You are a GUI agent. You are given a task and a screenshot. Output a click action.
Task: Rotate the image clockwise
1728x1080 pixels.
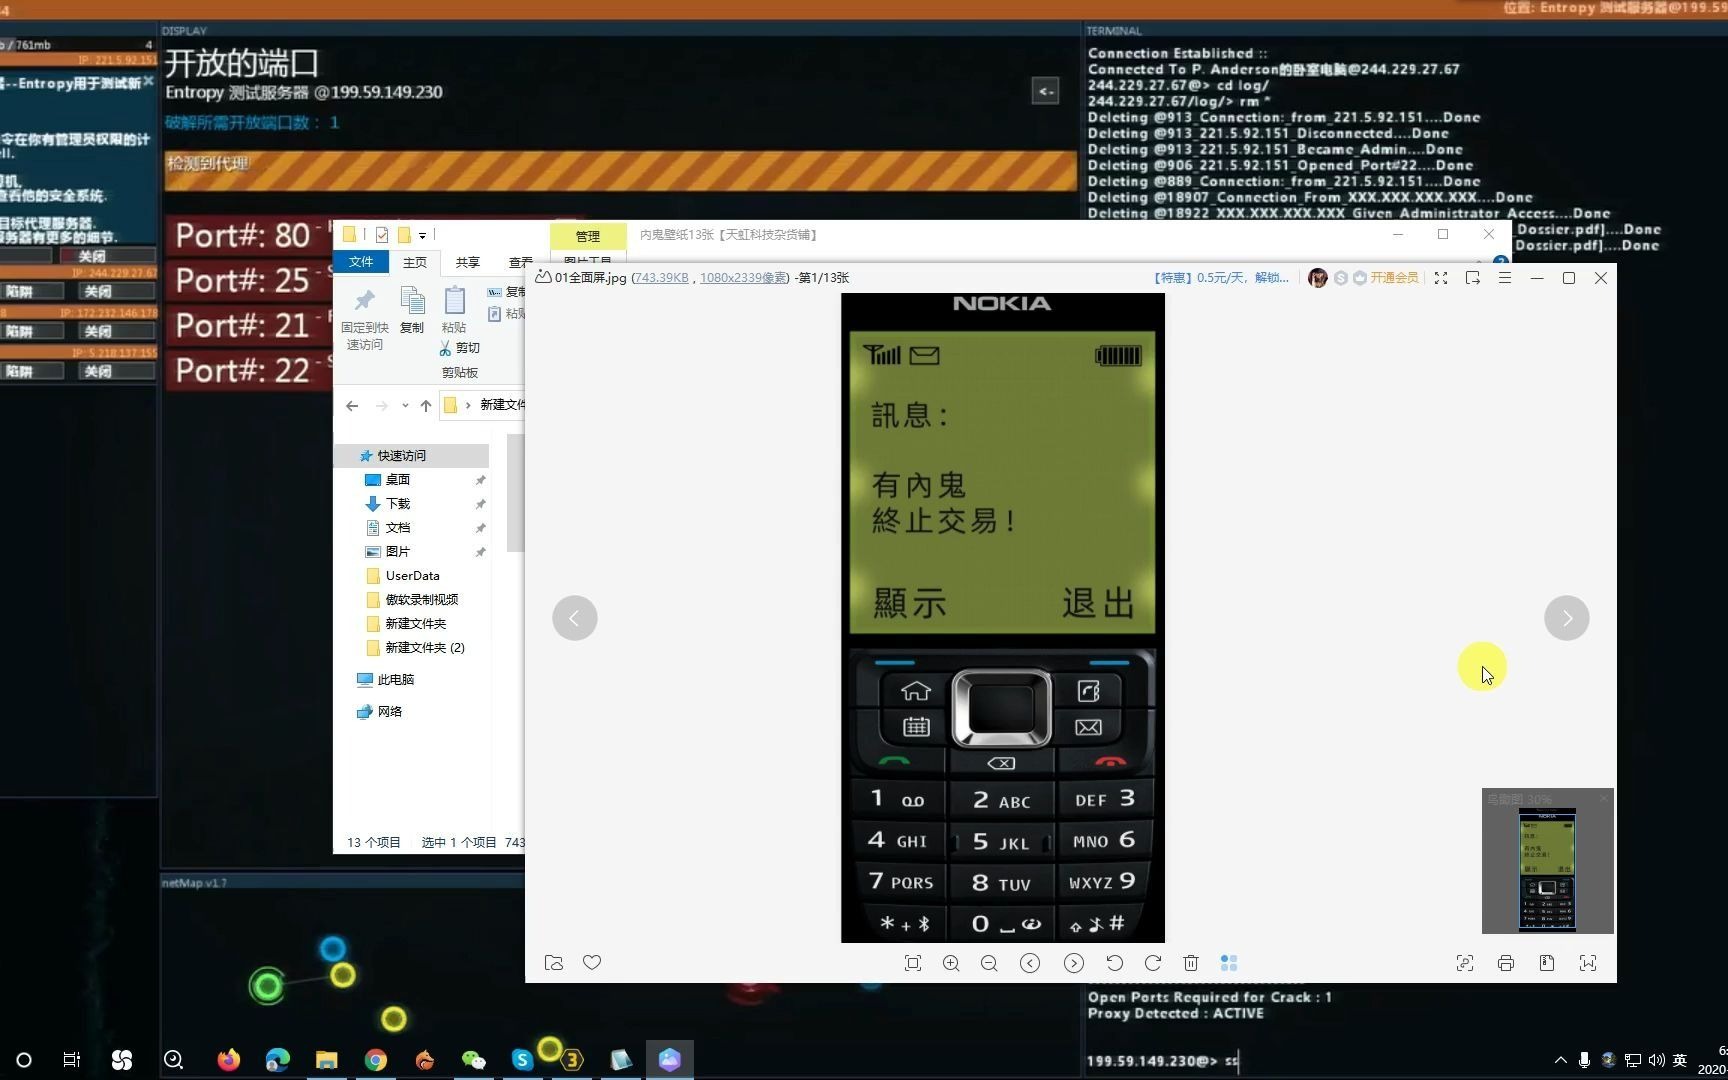(1152, 963)
